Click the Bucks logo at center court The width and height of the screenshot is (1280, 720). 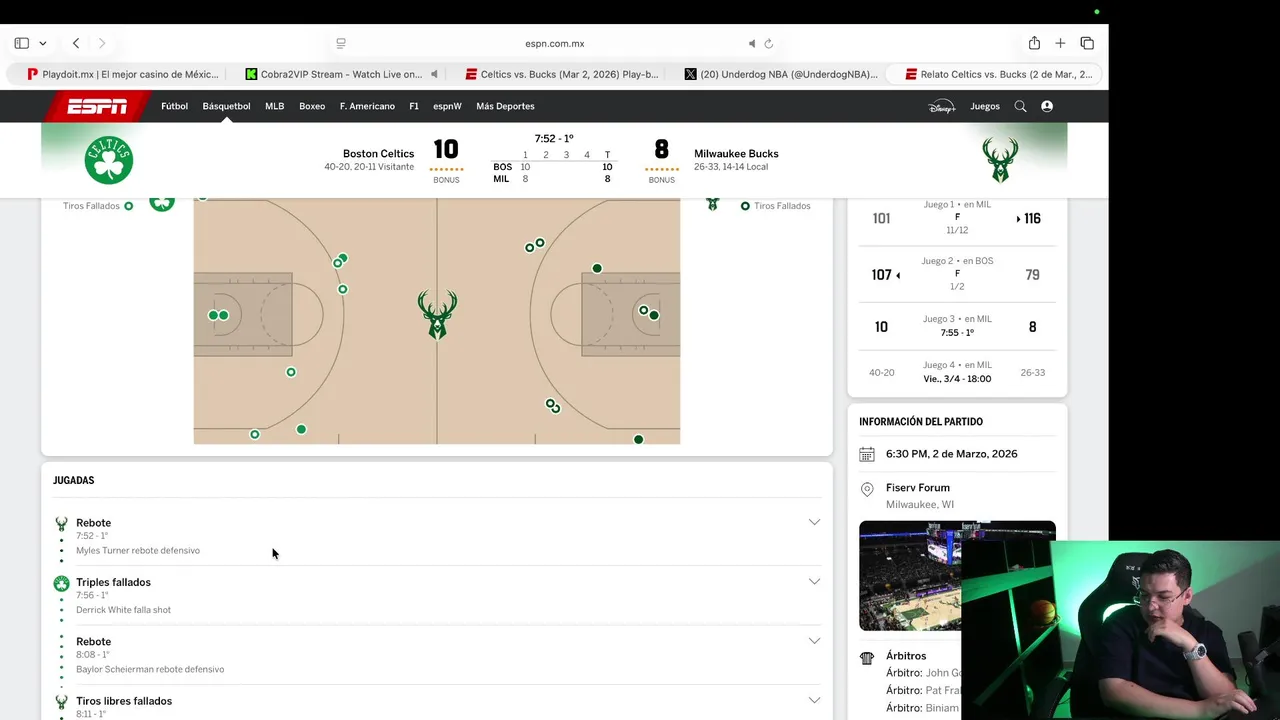[x=437, y=315]
